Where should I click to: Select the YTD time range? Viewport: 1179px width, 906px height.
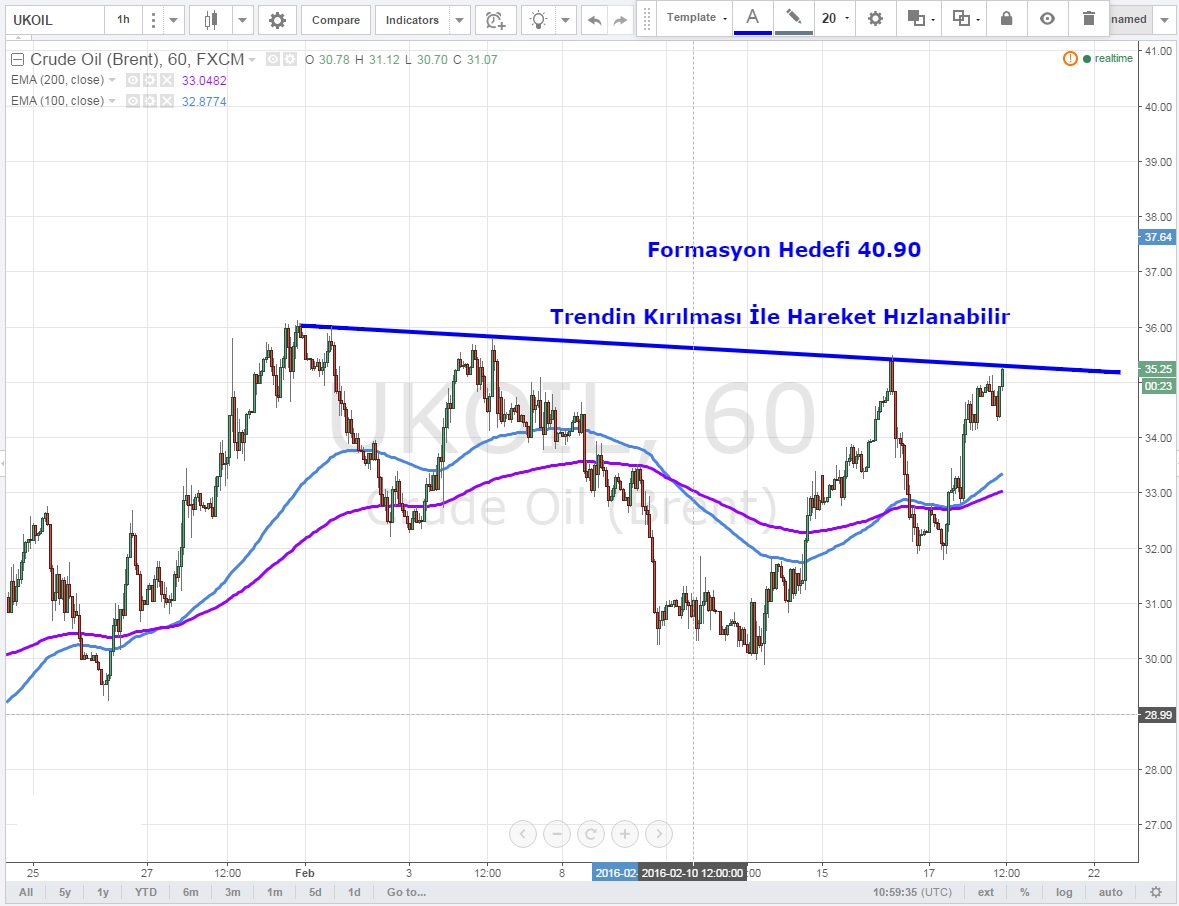145,892
